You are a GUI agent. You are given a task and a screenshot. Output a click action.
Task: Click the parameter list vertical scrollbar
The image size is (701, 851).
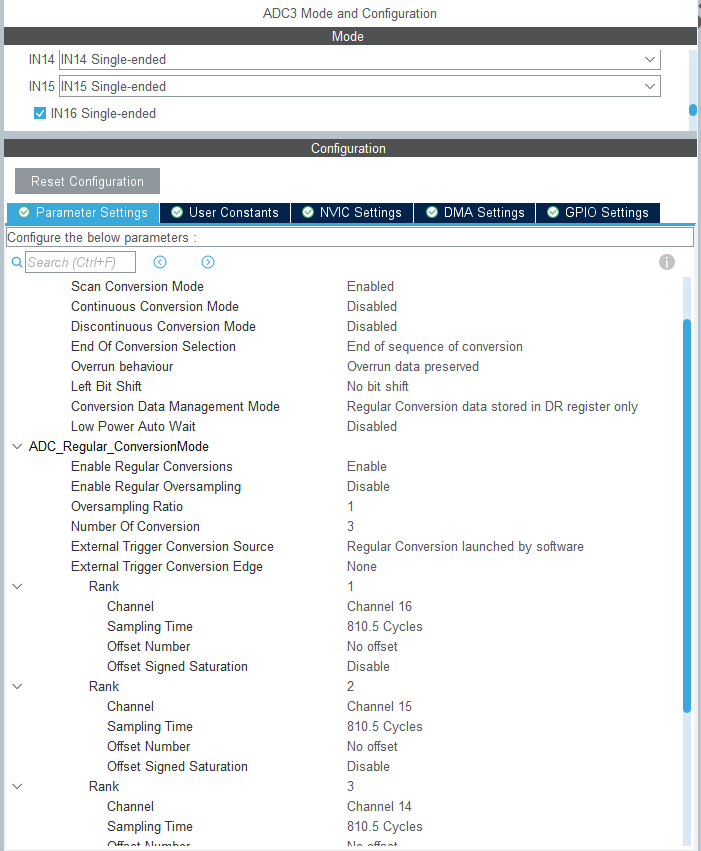click(687, 516)
